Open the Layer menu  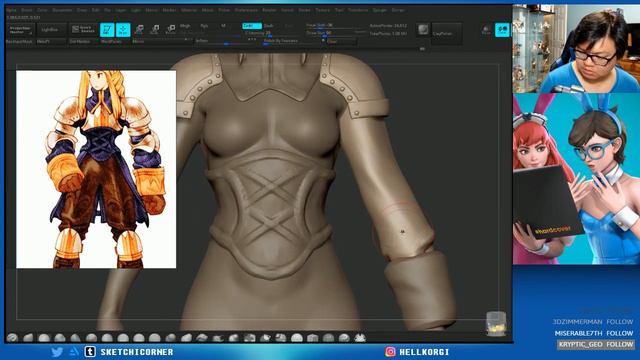pyautogui.click(x=120, y=10)
